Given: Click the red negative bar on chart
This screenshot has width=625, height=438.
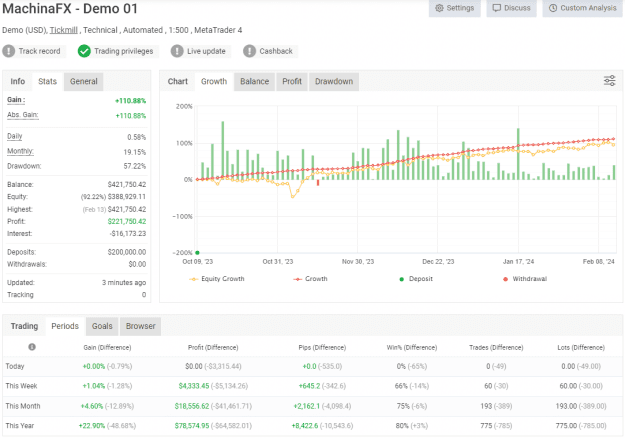Looking at the screenshot, I should click(318, 183).
